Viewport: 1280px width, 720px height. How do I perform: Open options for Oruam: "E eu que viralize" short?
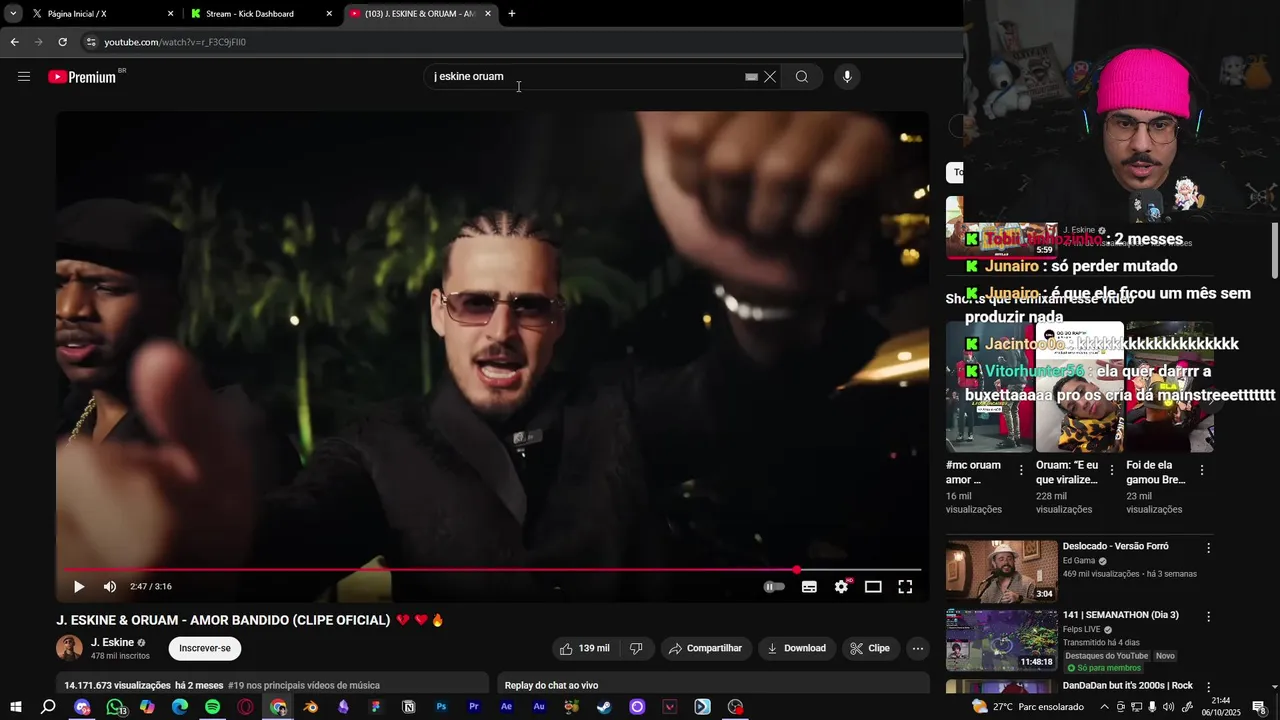[x=1111, y=470]
